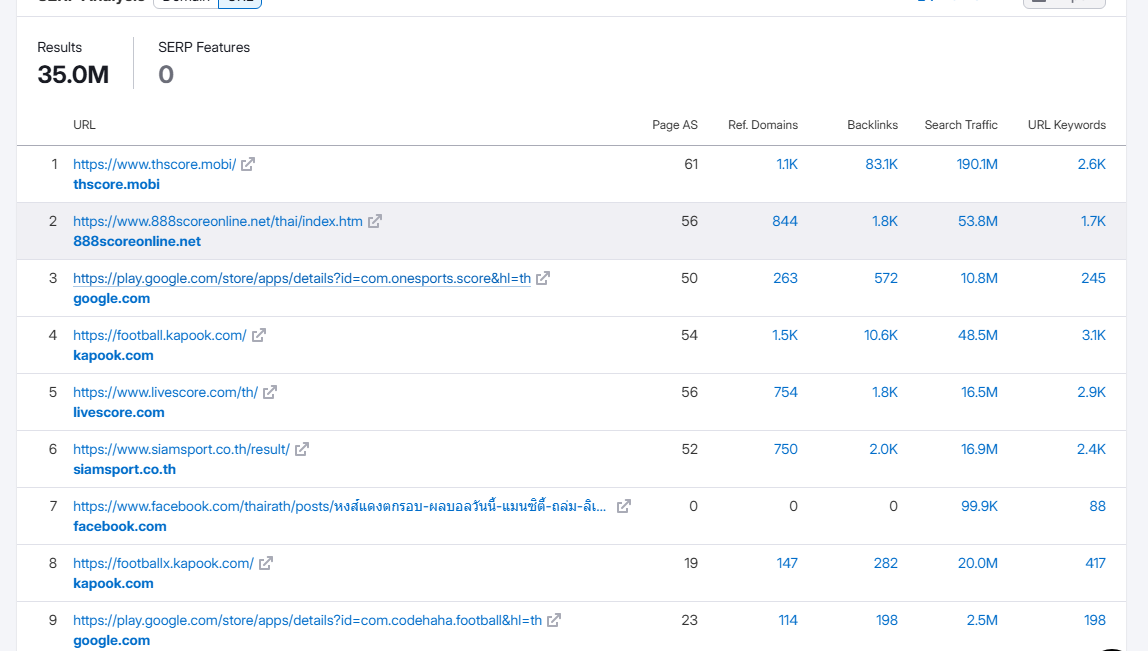Open external link icon for footballx.kapook.com URL

266,563
